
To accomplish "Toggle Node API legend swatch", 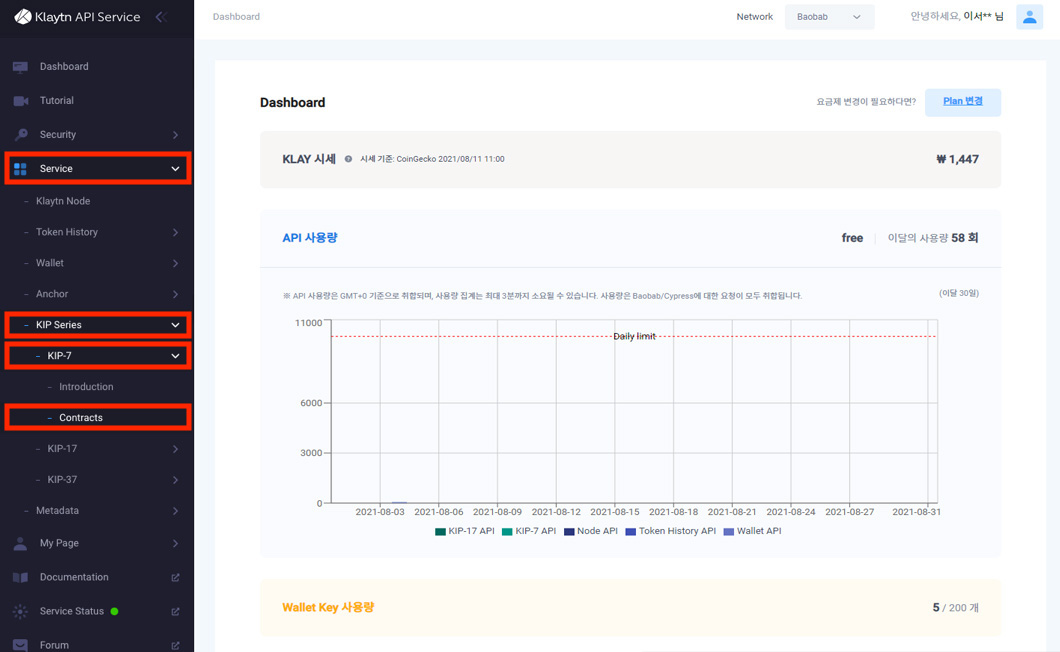I will [569, 532].
